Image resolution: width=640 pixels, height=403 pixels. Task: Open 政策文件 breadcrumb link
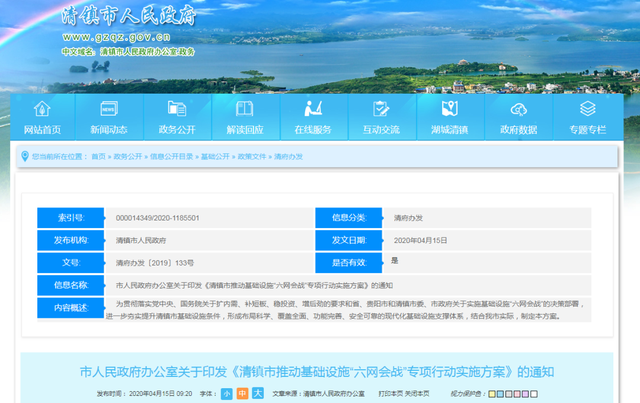[x=251, y=157]
